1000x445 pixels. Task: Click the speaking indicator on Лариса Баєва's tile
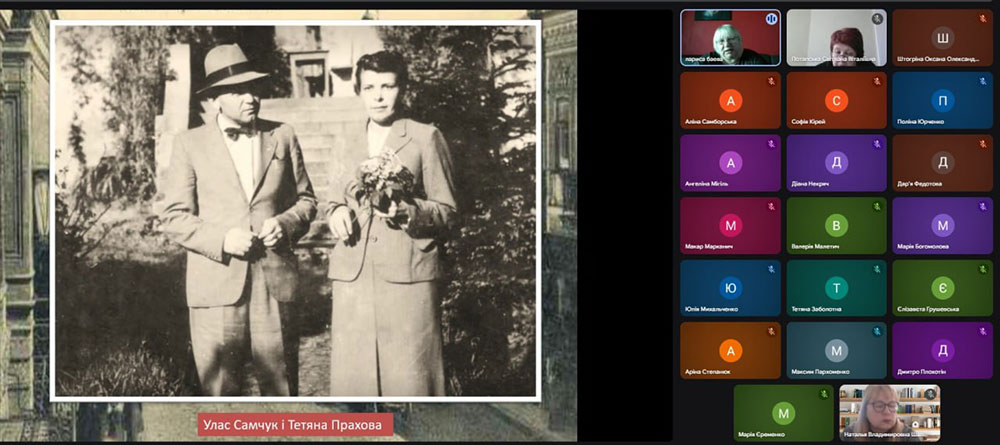pos(771,19)
